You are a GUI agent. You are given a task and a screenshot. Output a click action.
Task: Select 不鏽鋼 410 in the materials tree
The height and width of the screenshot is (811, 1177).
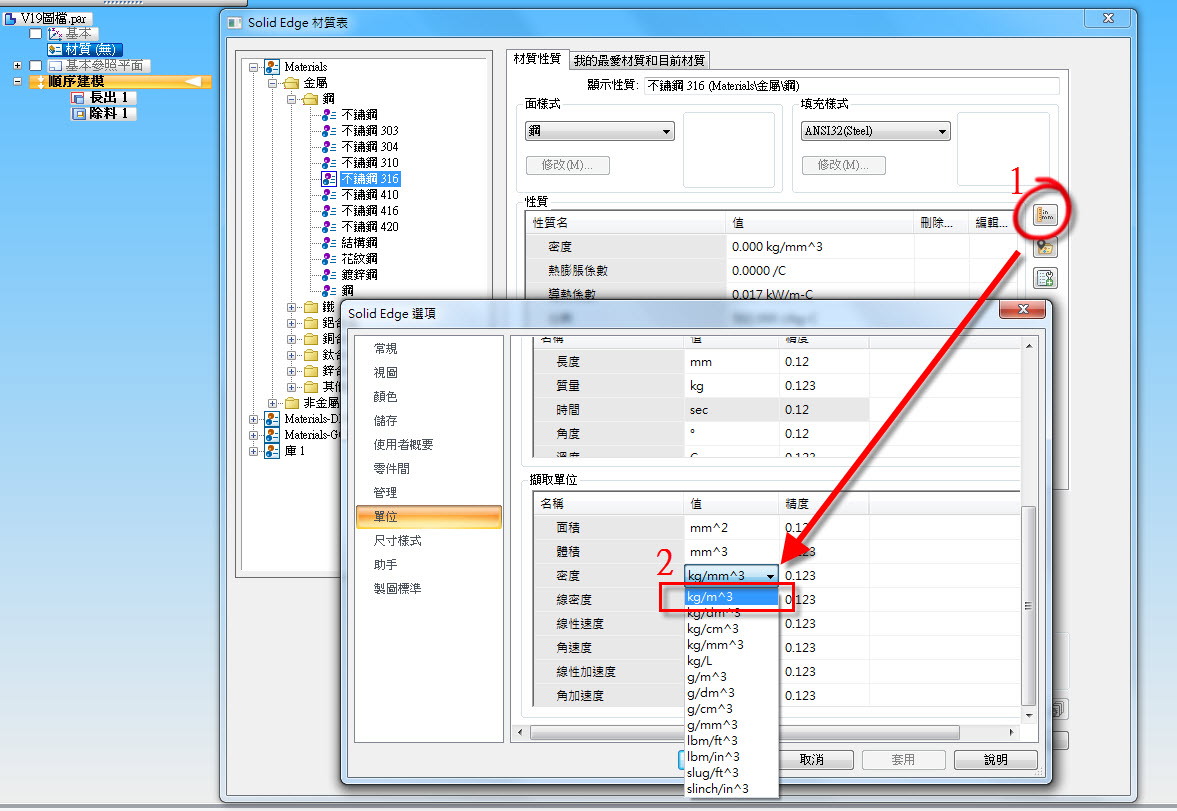[369, 194]
